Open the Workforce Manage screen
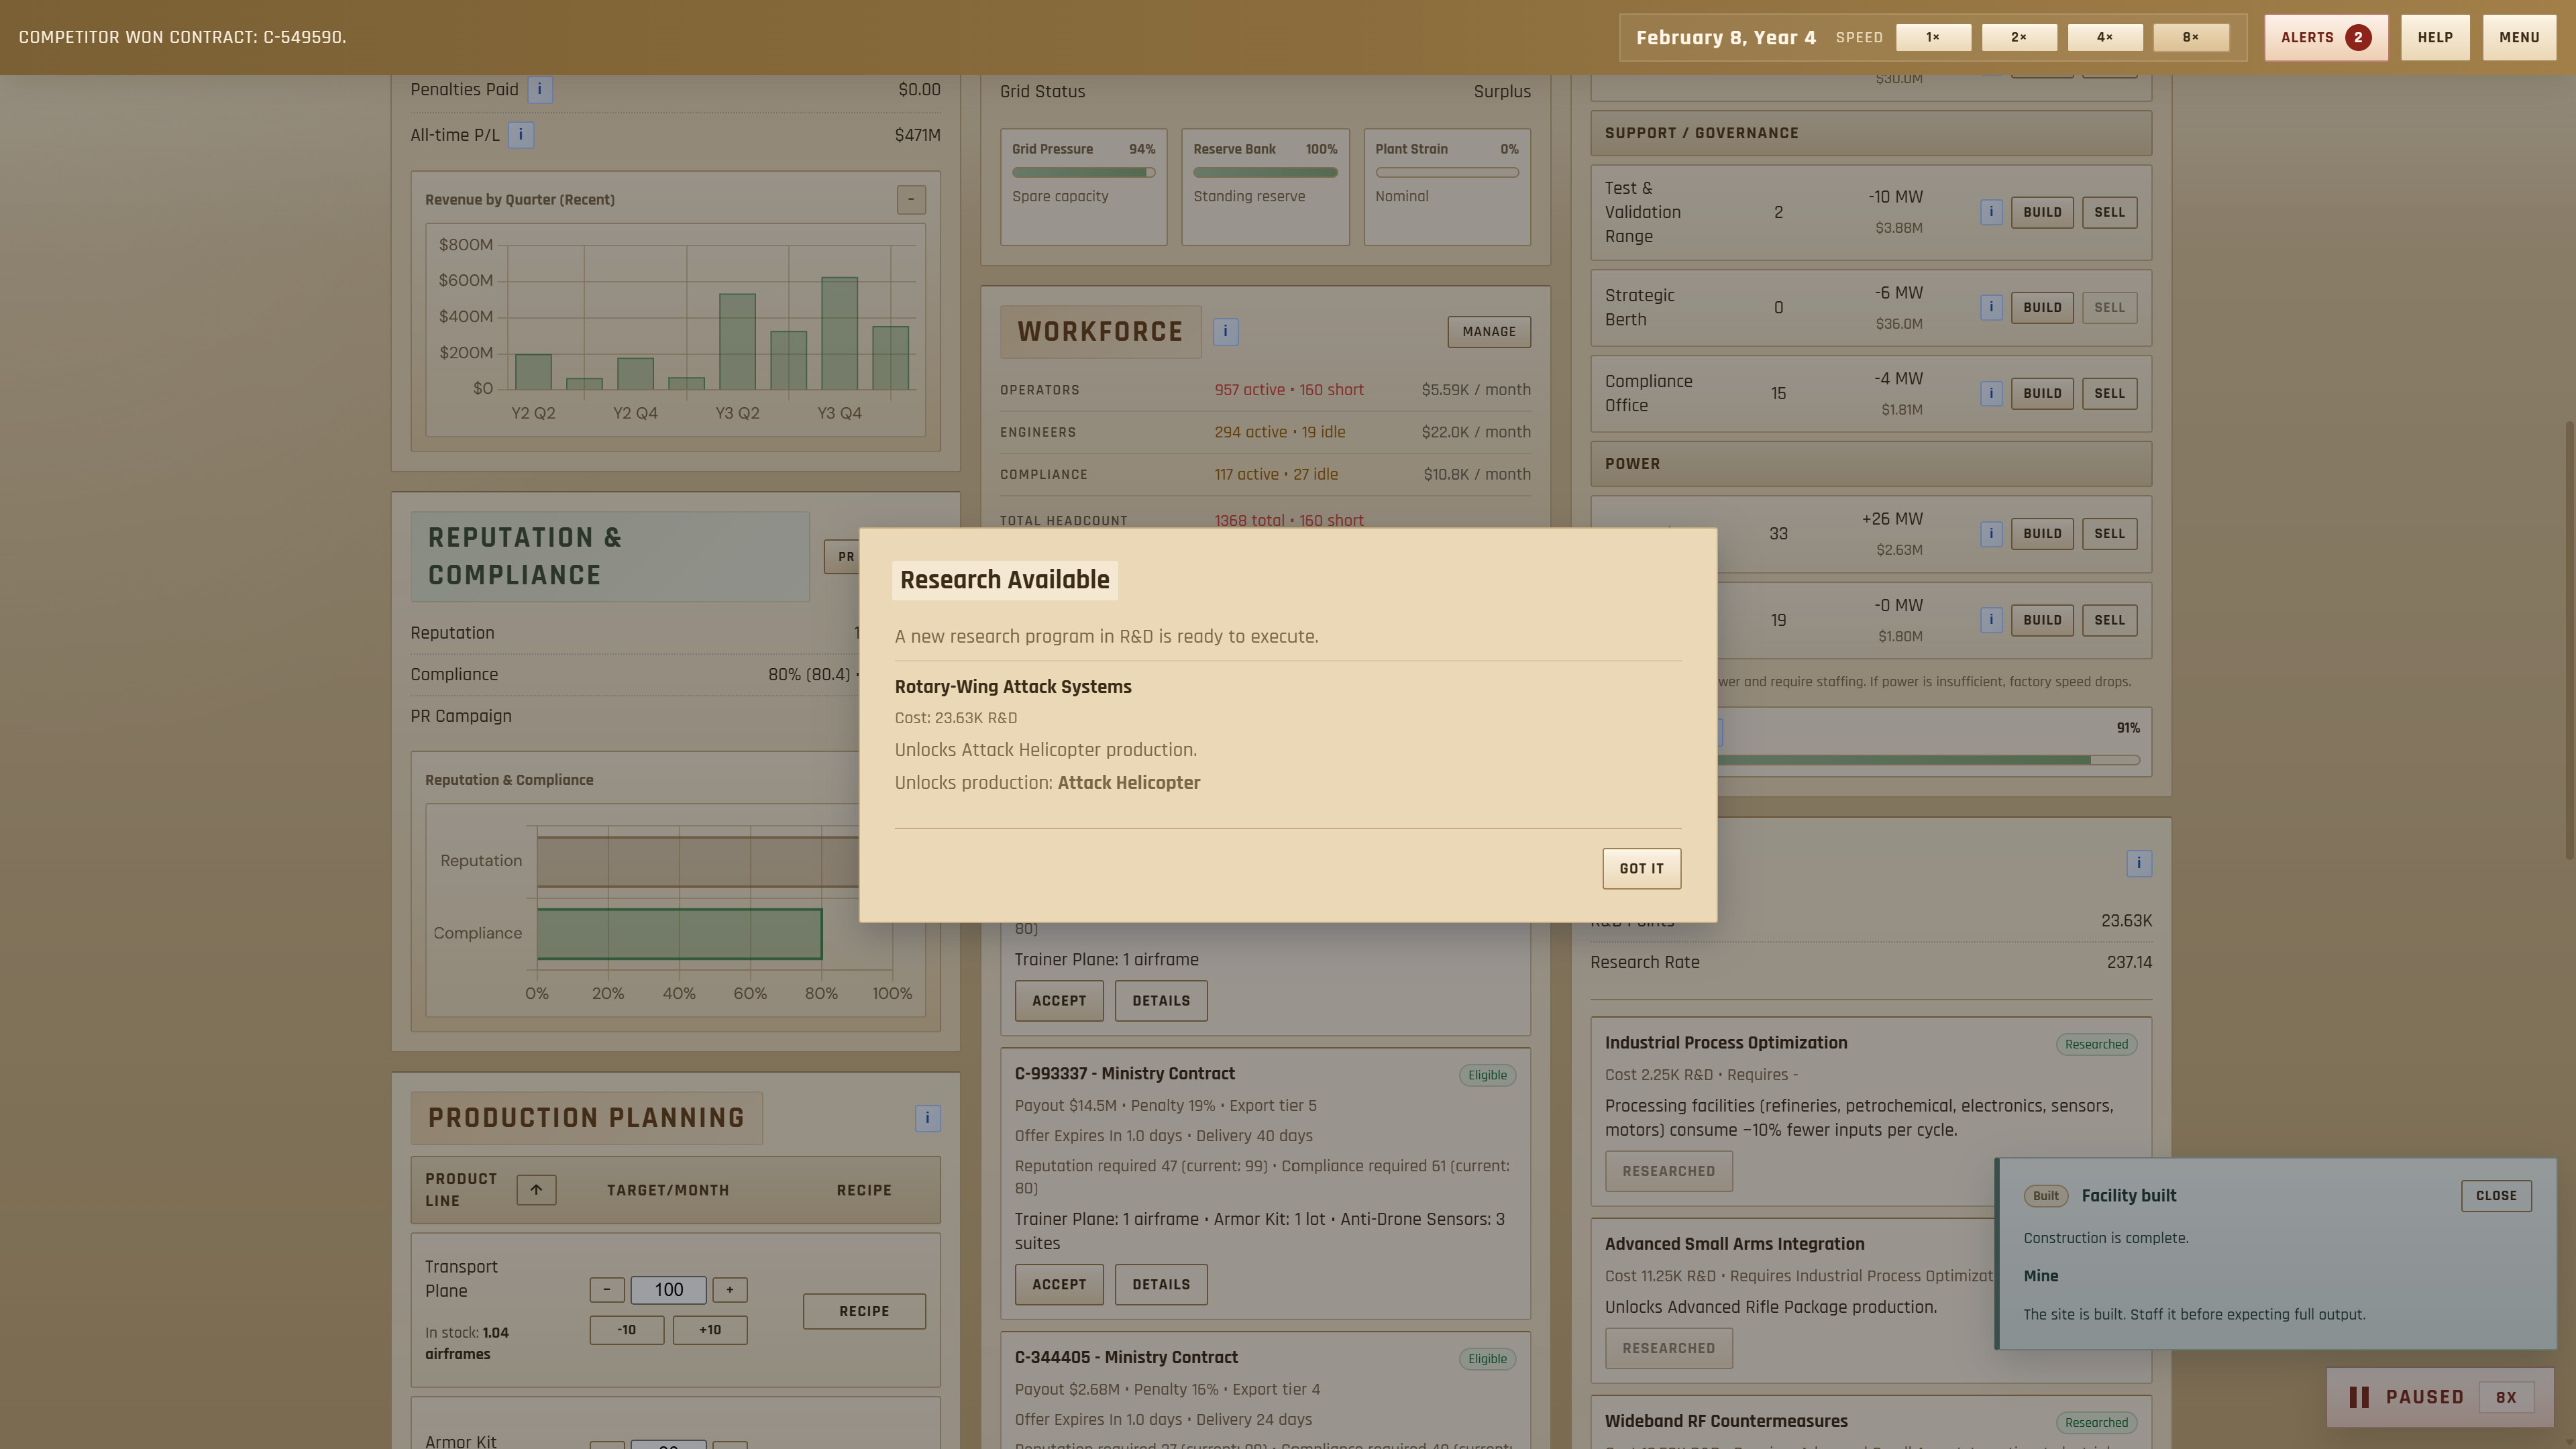The height and width of the screenshot is (1449, 2576). tap(1488, 331)
